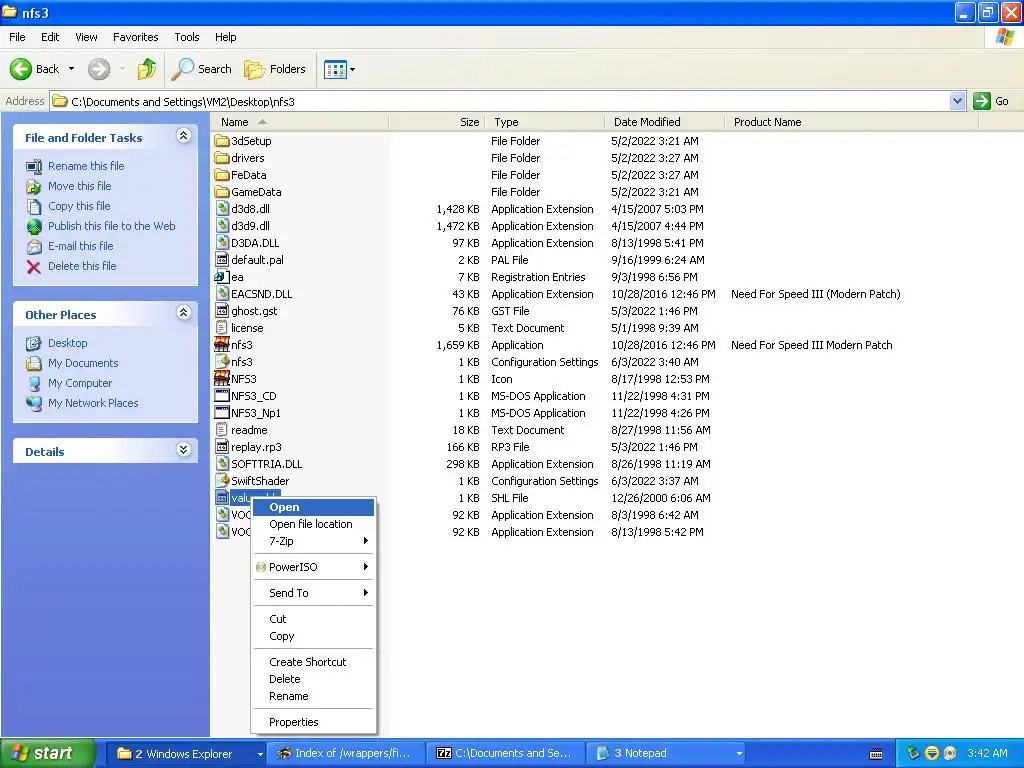Select the SwiftShader configuration icon

[222, 480]
